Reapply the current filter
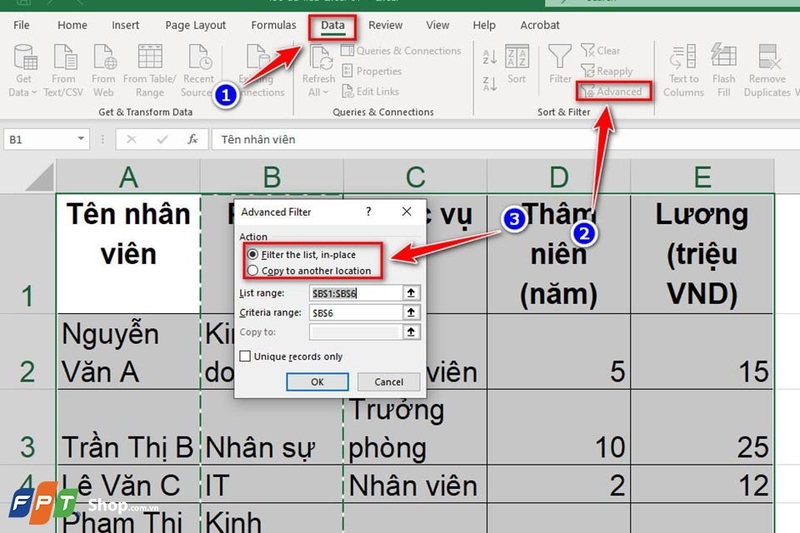This screenshot has height=533, width=800. (x=607, y=71)
